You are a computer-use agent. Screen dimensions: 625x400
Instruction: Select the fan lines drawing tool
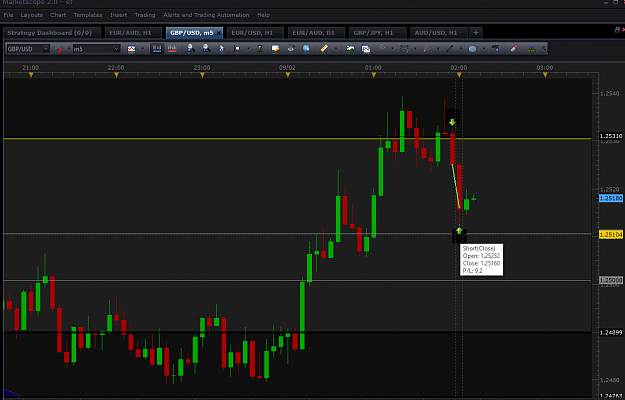[427, 48]
